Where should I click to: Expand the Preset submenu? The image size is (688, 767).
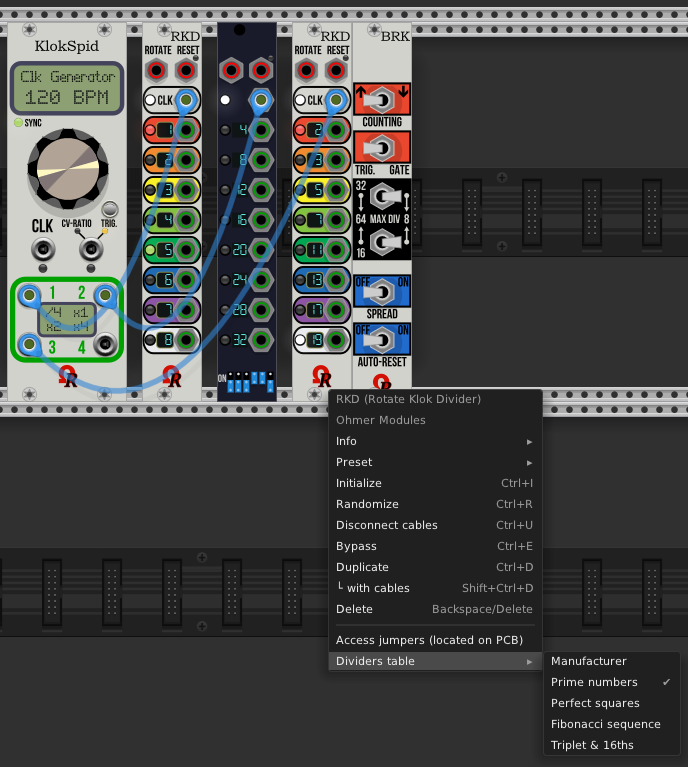(x=435, y=462)
